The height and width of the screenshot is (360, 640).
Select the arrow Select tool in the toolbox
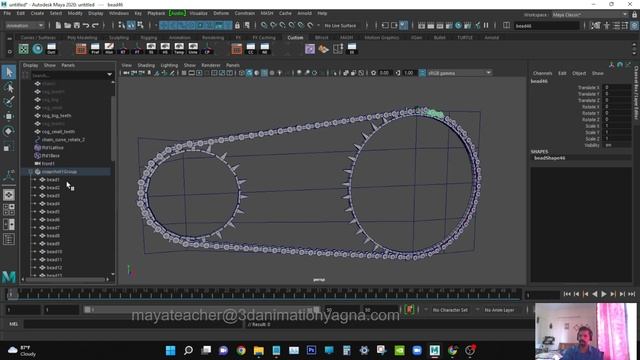[9, 72]
